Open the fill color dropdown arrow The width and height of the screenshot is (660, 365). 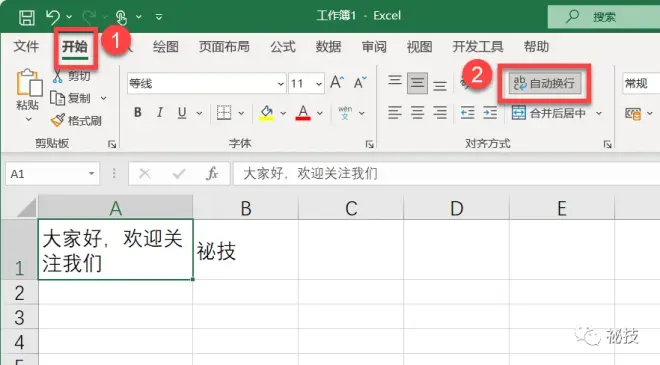point(283,113)
